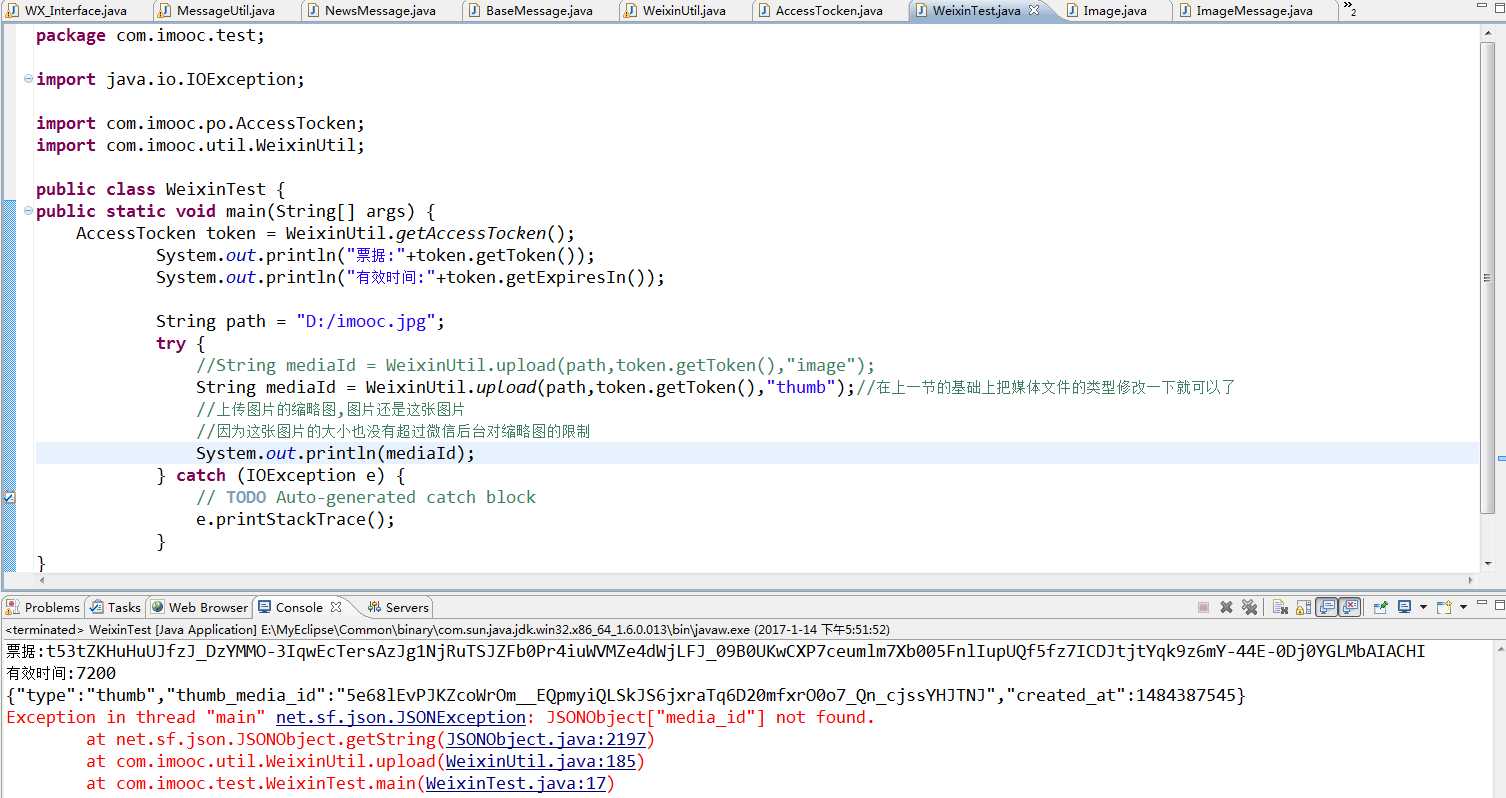Click the Problems tab warning icon
1506x798 pixels.
point(13,607)
